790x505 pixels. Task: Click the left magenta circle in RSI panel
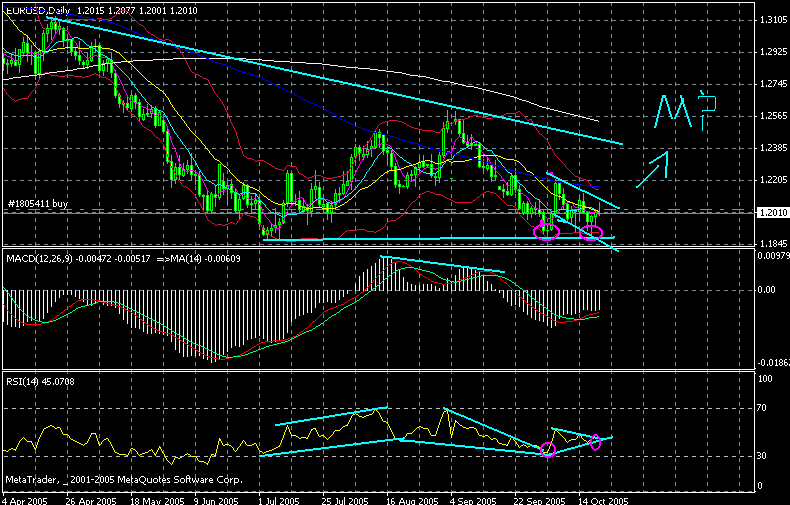(x=548, y=449)
